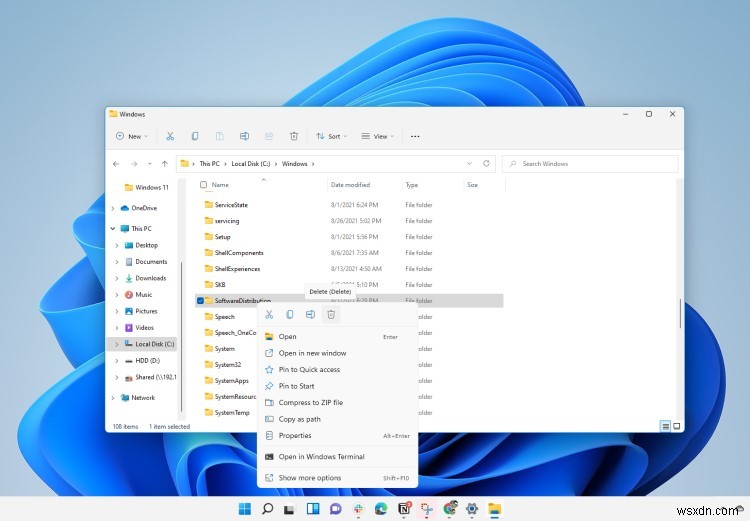Click the Cut scissors icon in context menu

pyautogui.click(x=269, y=314)
